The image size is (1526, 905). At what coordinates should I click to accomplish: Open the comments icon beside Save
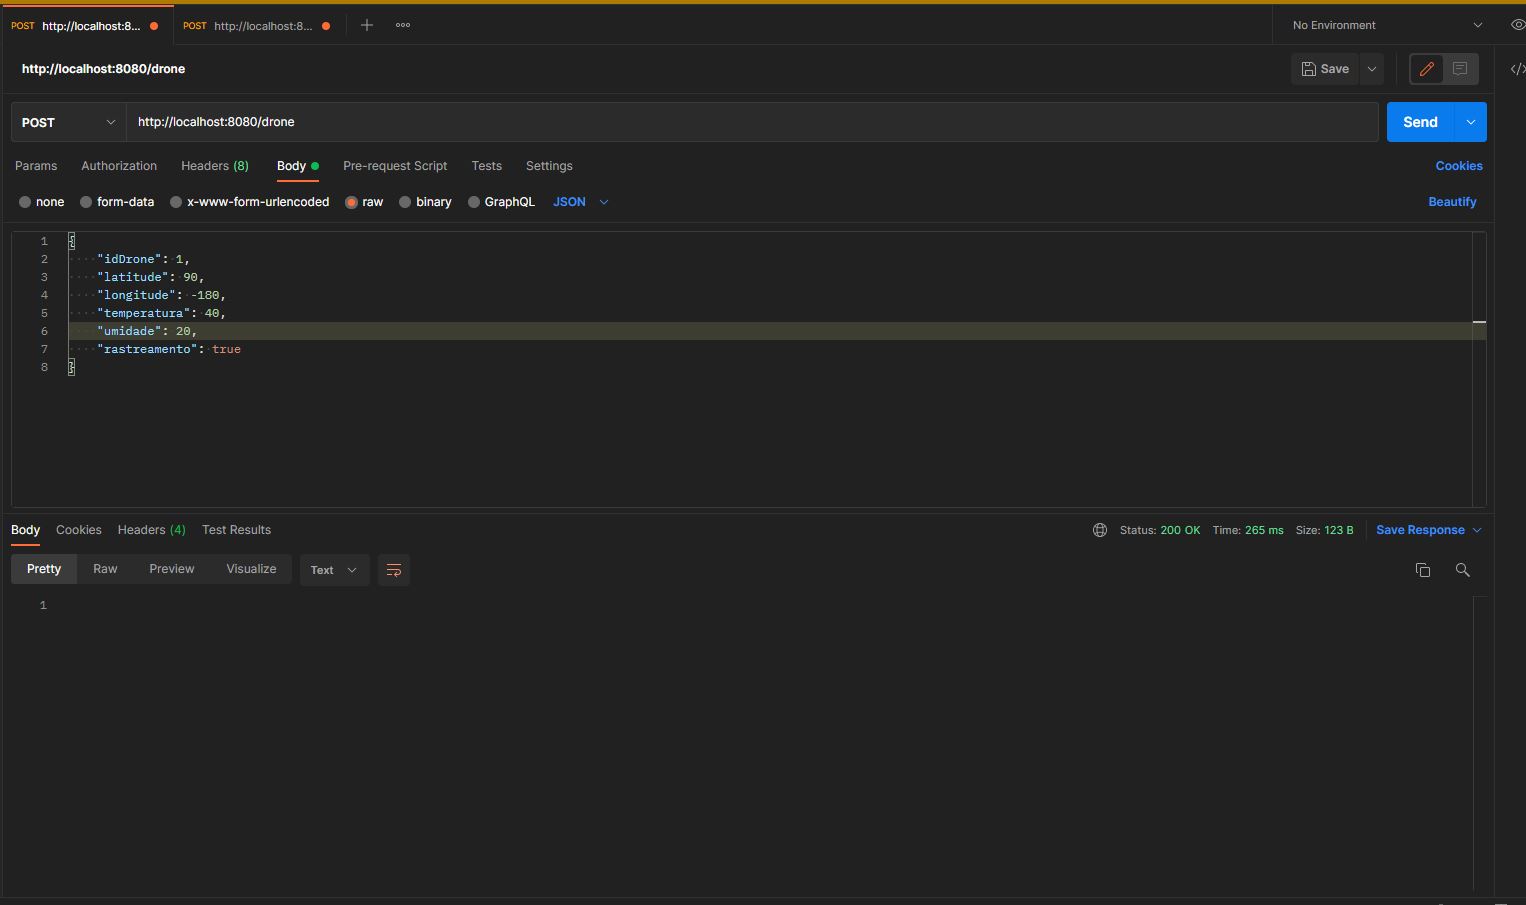[1460, 69]
